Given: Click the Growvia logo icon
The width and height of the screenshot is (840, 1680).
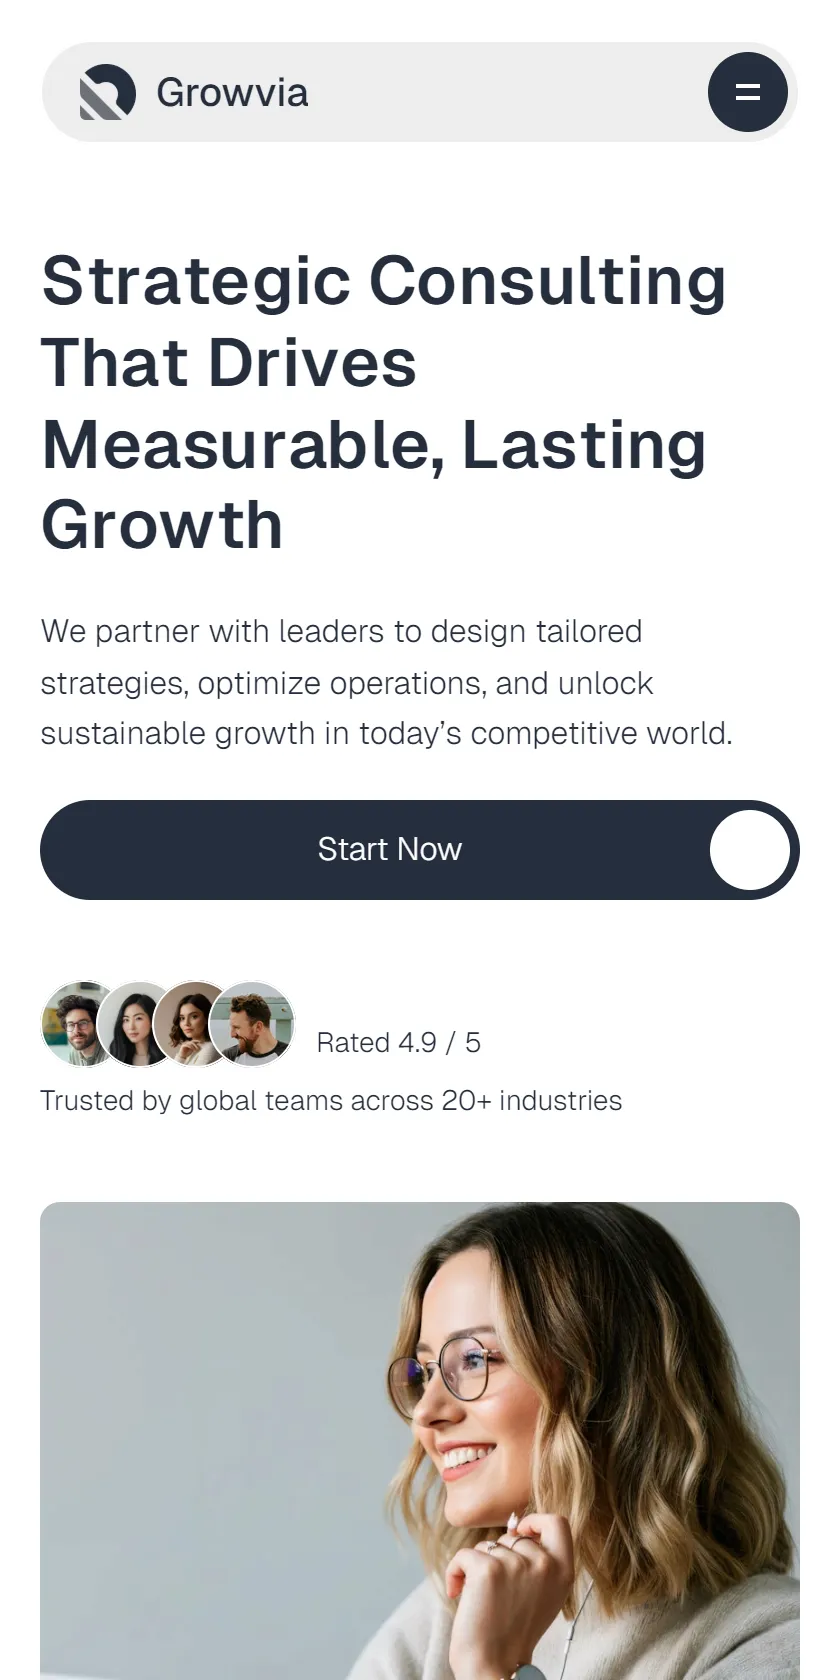Looking at the screenshot, I should click(107, 92).
